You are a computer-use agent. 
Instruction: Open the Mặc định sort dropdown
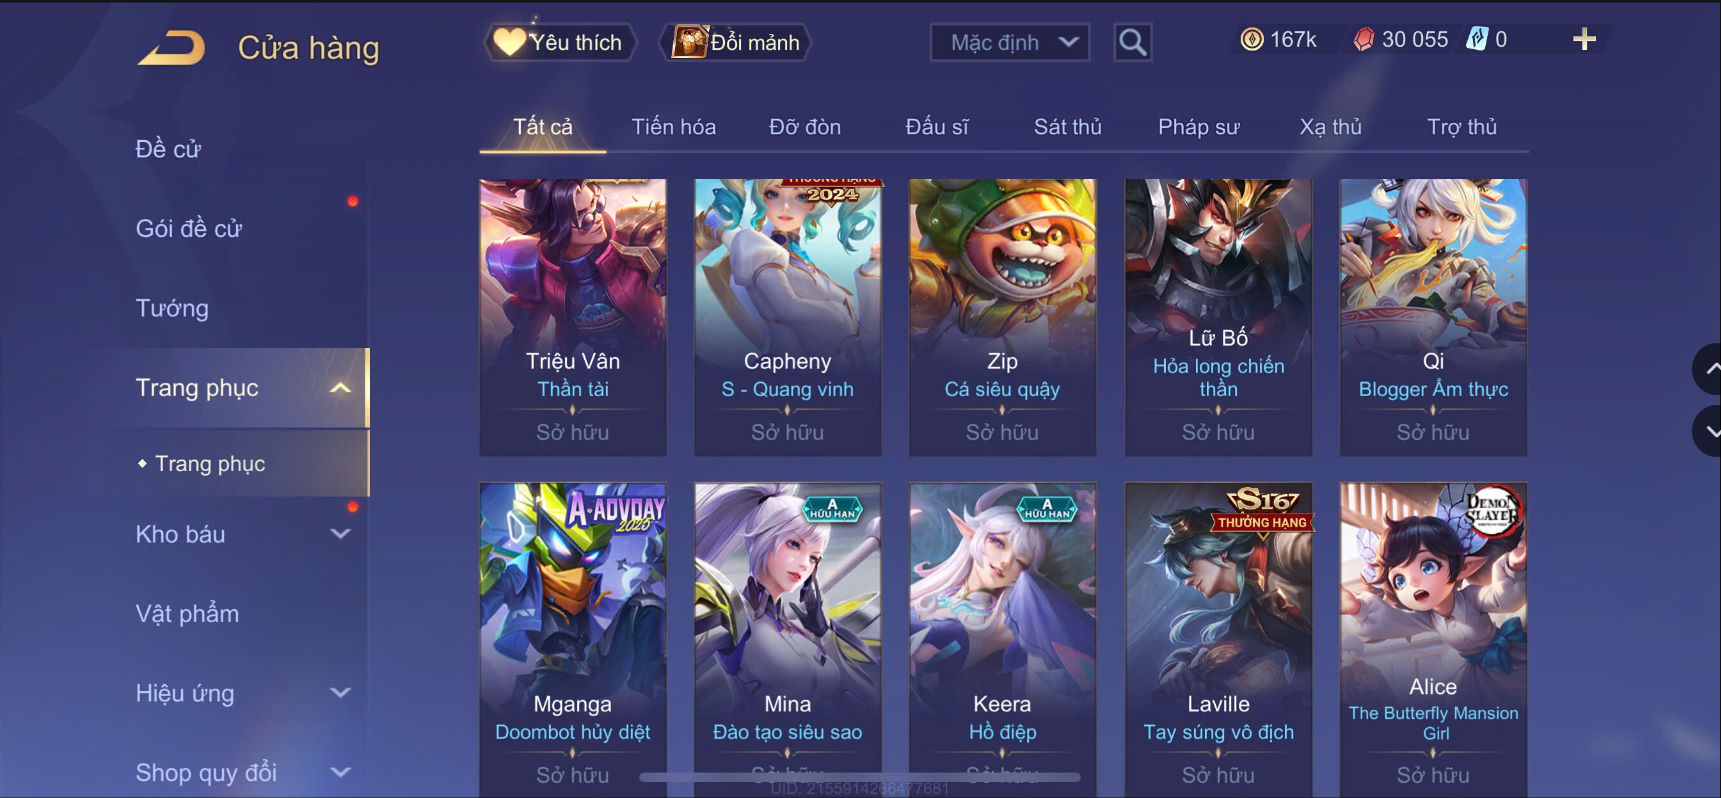(1010, 42)
